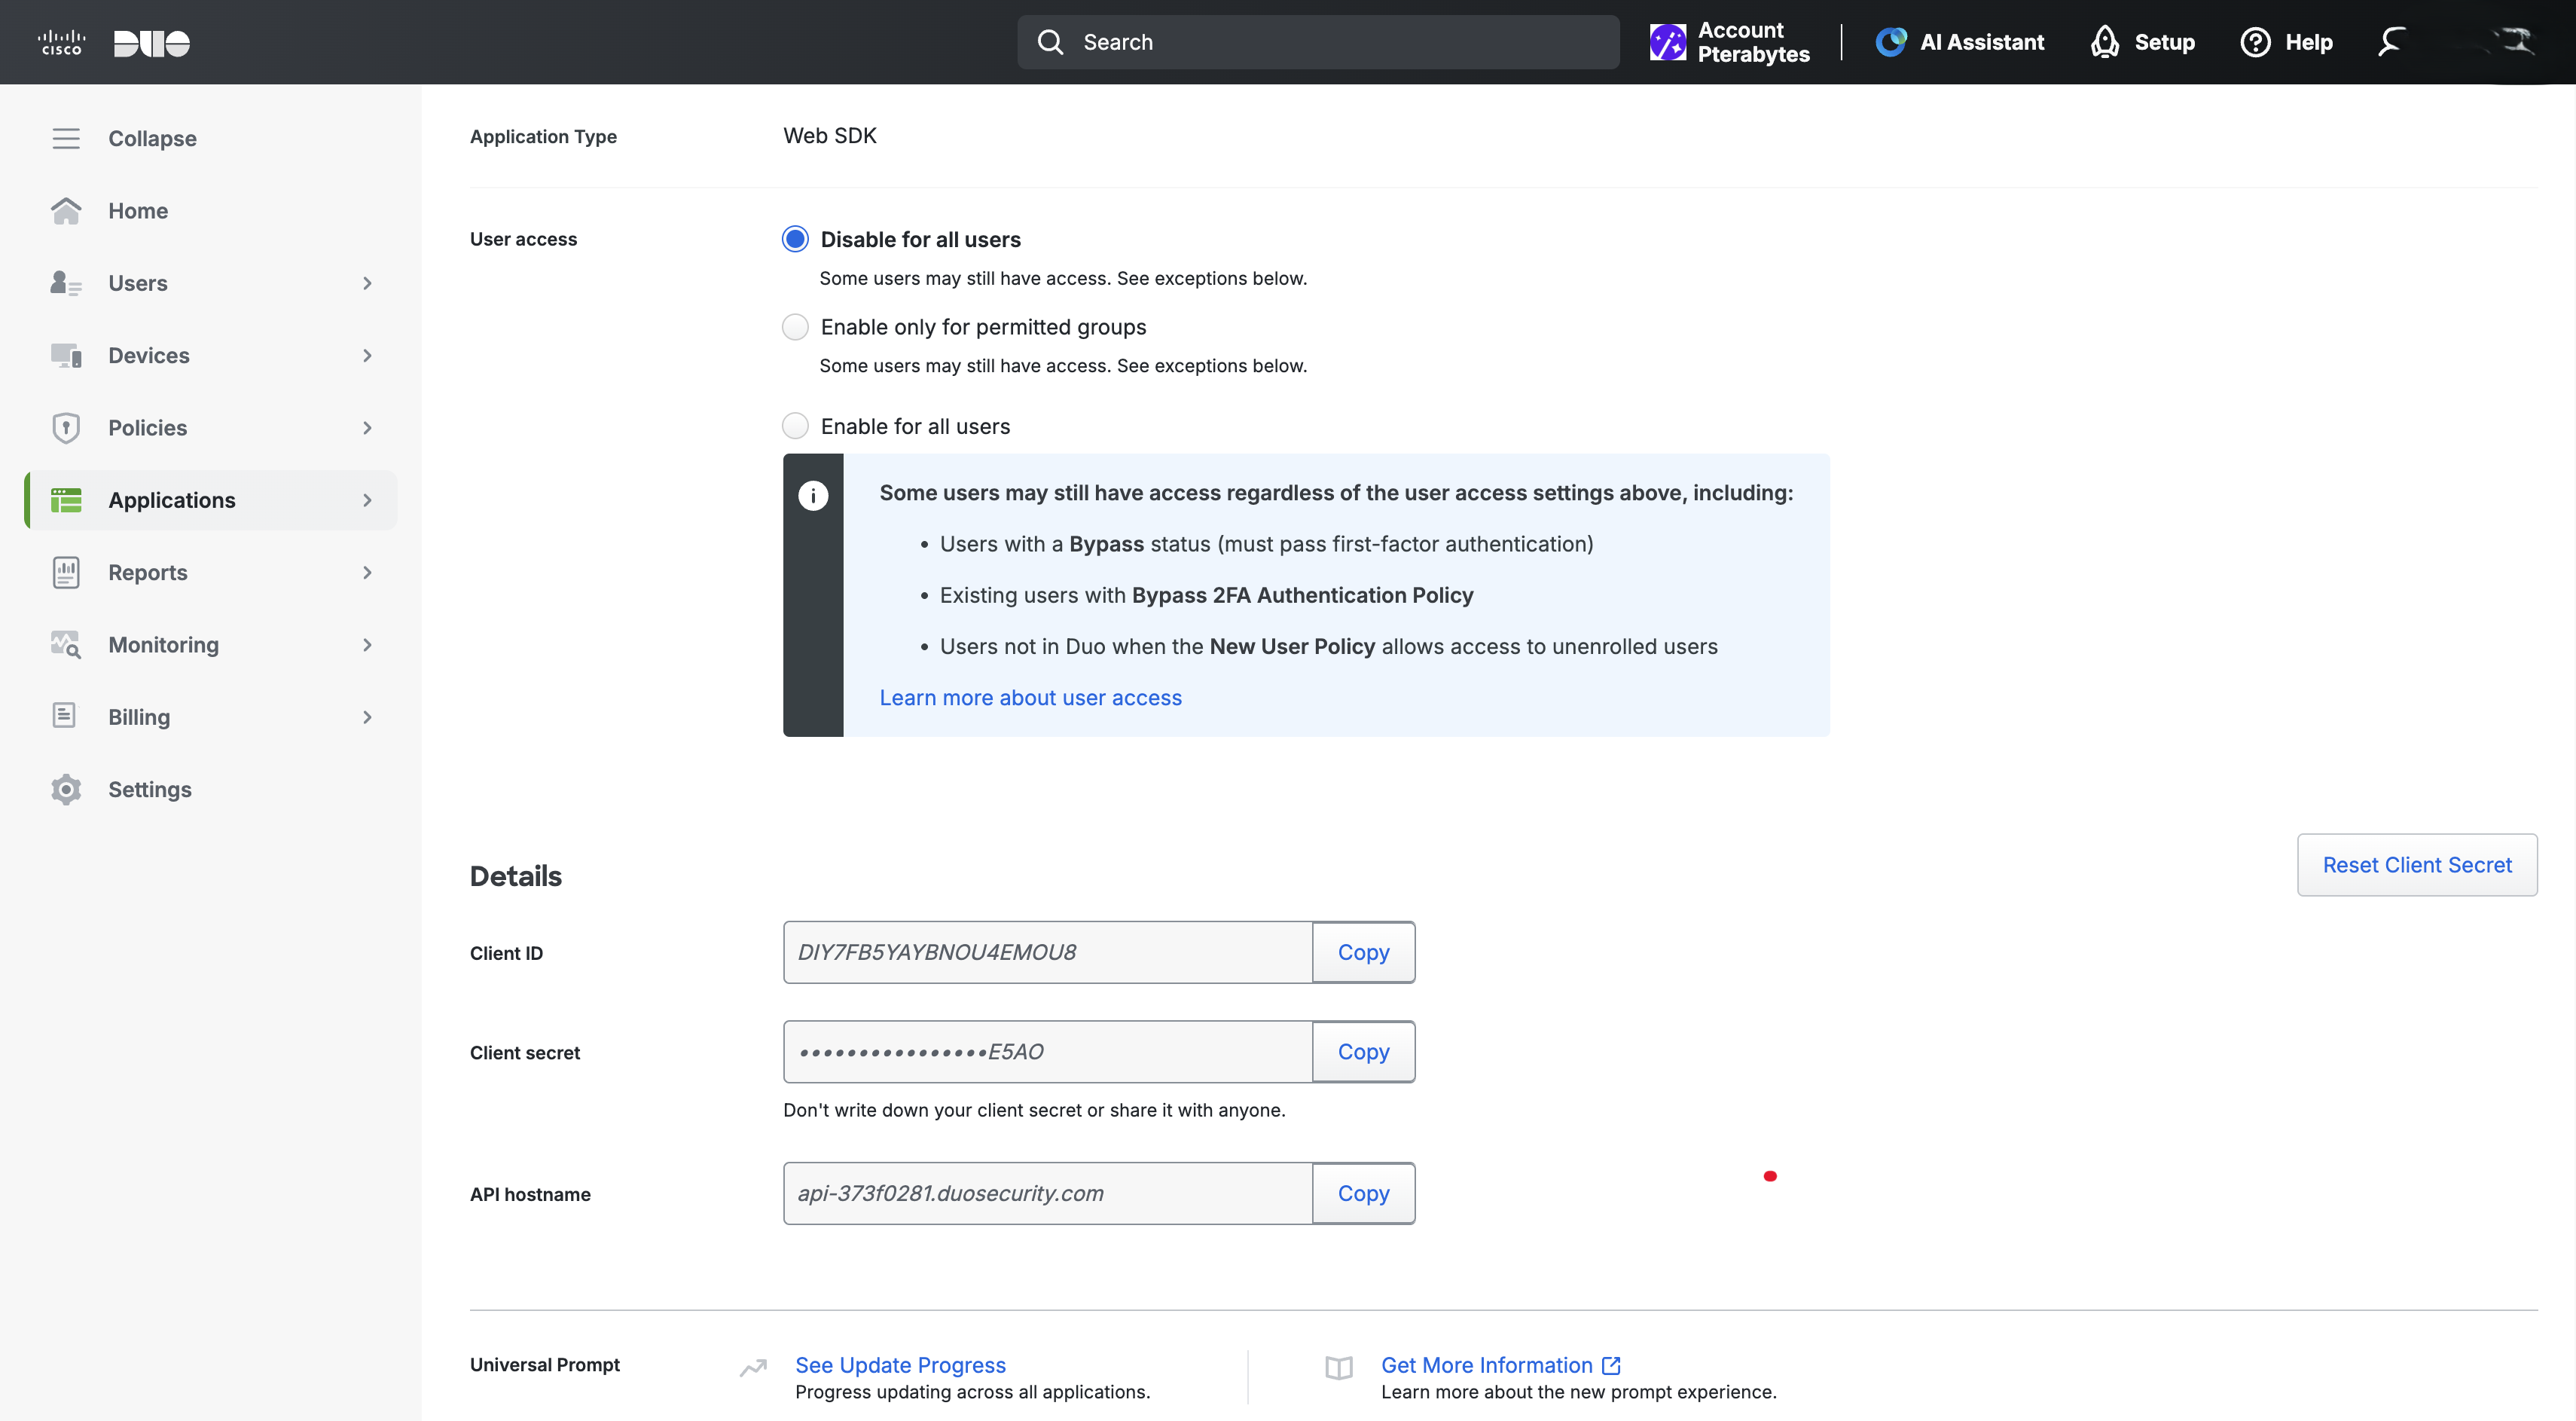Click the Cisco Duo logo
This screenshot has height=1421, width=2576.
pyautogui.click(x=113, y=43)
